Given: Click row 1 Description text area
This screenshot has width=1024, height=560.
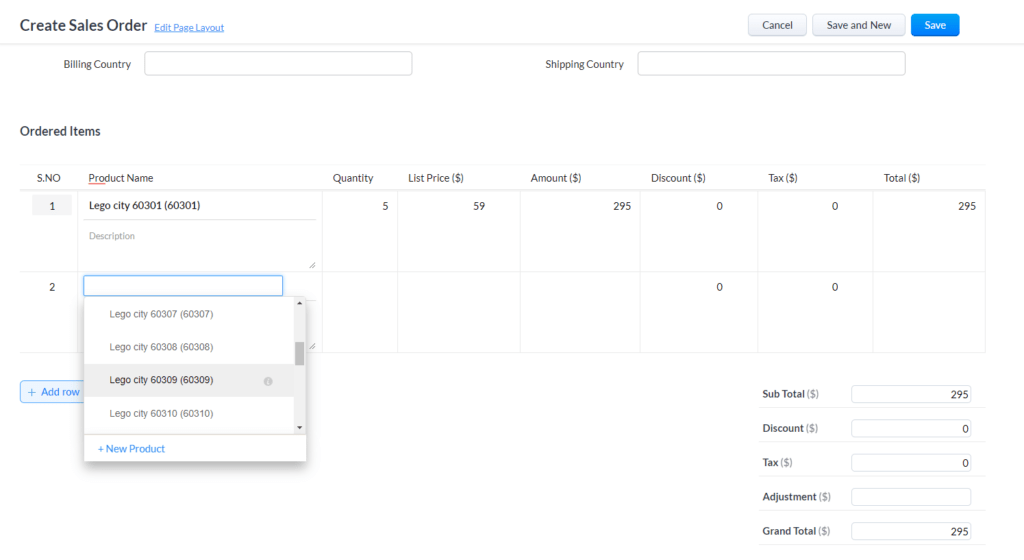Looking at the screenshot, I should coord(200,245).
